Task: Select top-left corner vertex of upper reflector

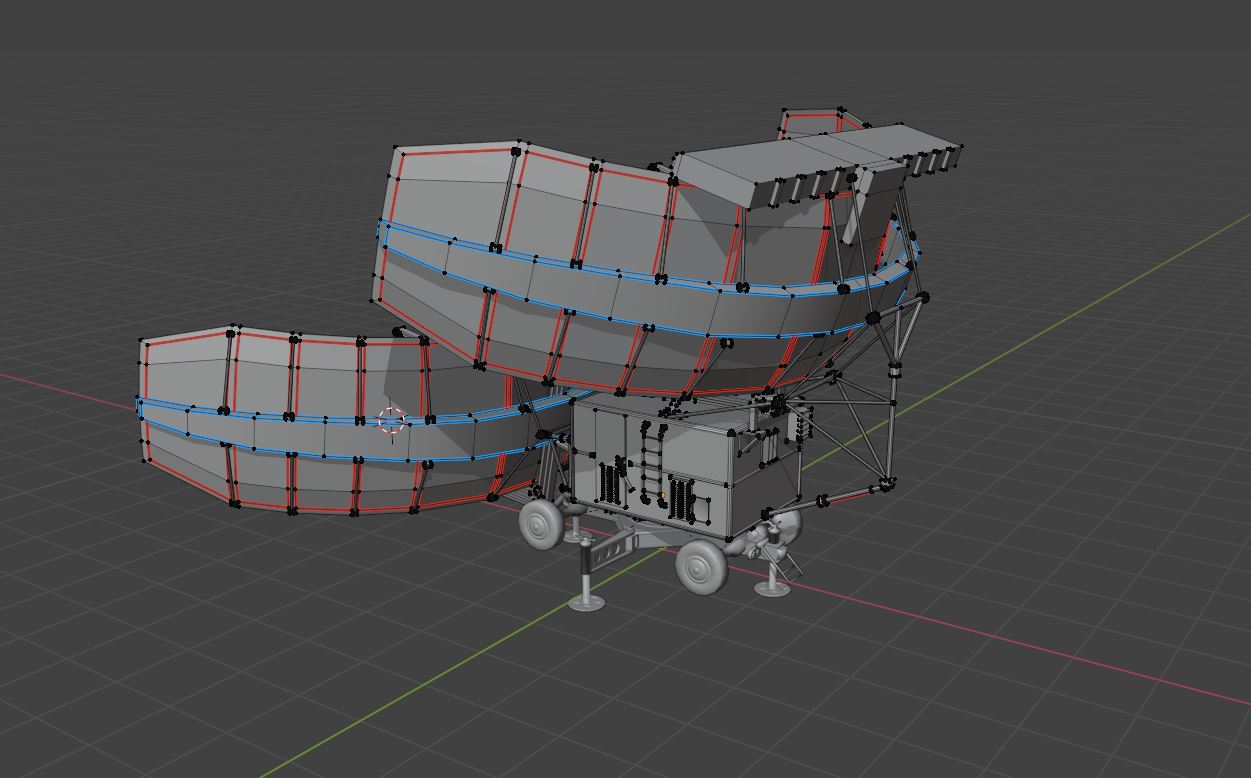Action: tap(397, 150)
